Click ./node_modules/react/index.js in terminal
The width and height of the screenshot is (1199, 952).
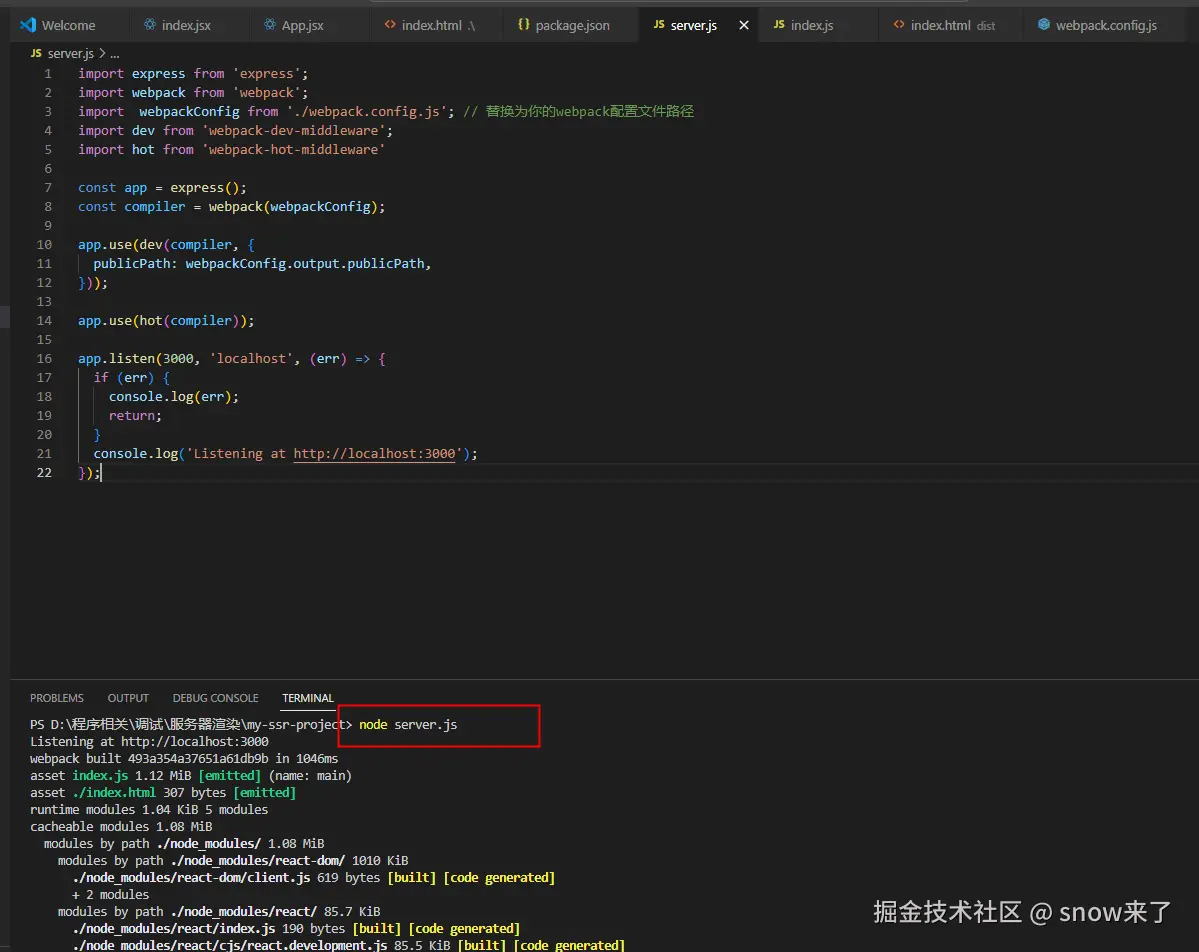(174, 929)
